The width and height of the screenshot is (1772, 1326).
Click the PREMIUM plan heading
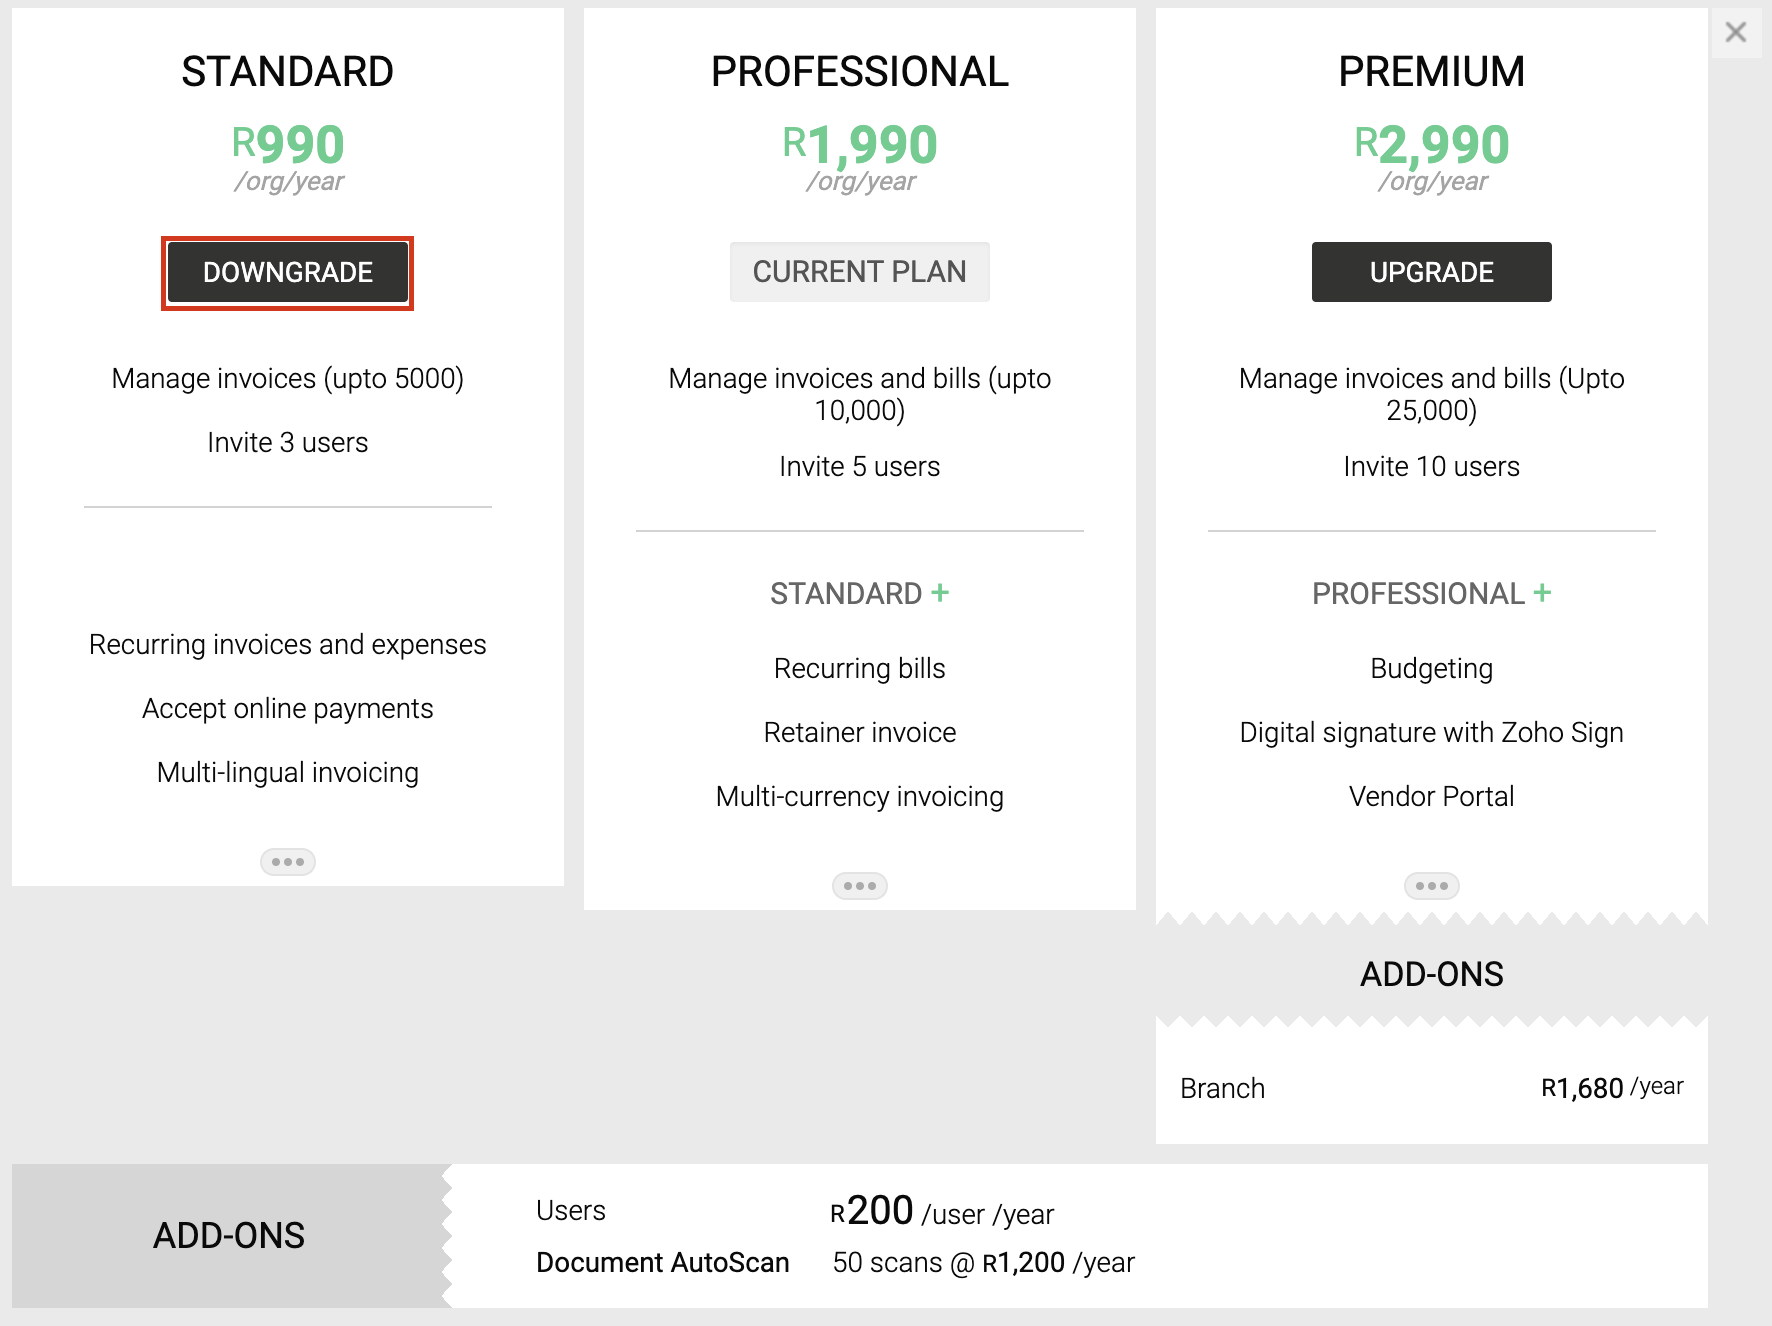(1431, 72)
